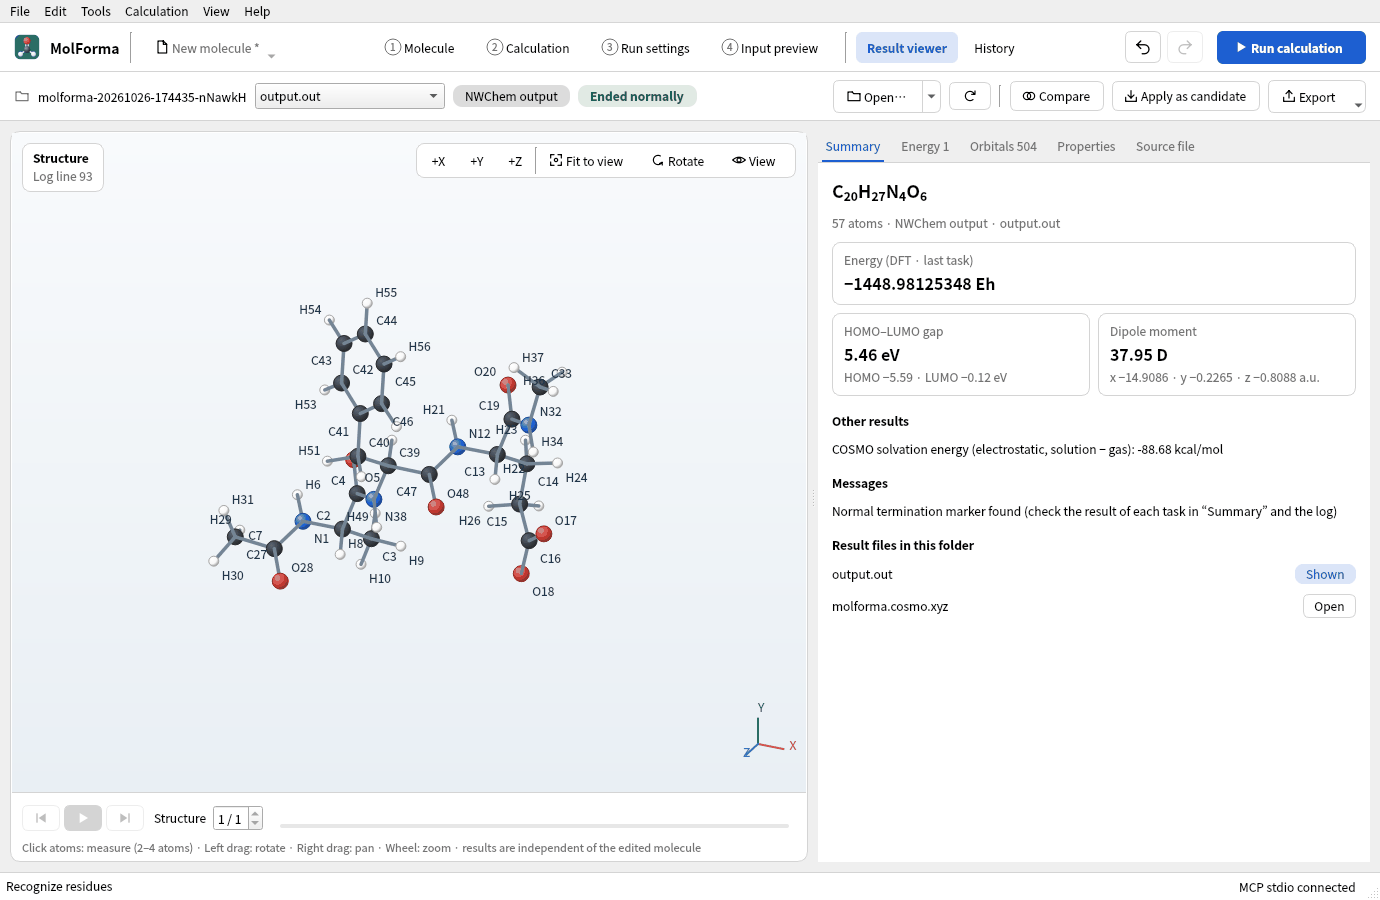
Task: Click the HOMO–LUMO gap 5.46 eV value
Action: tap(872, 355)
